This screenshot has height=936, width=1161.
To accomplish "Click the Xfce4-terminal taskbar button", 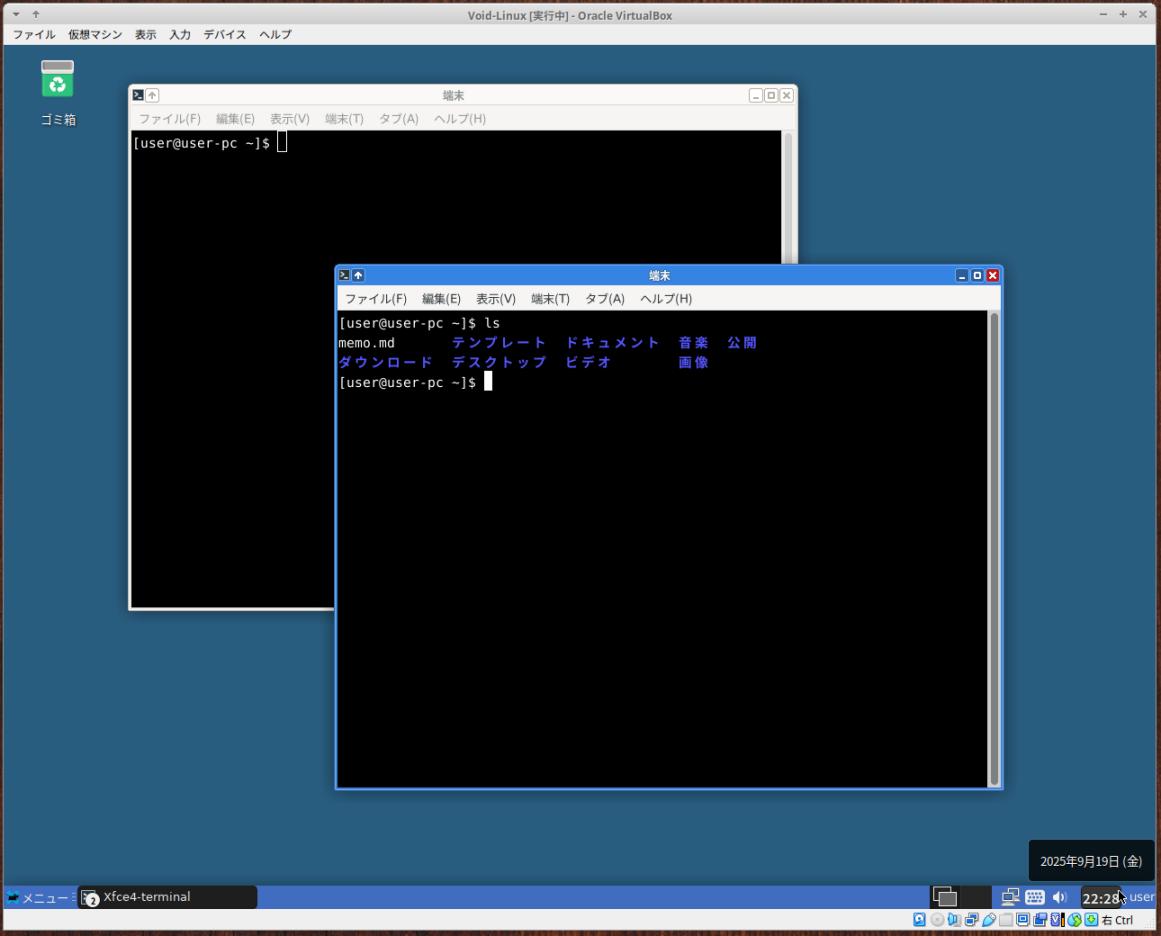I will point(167,897).
